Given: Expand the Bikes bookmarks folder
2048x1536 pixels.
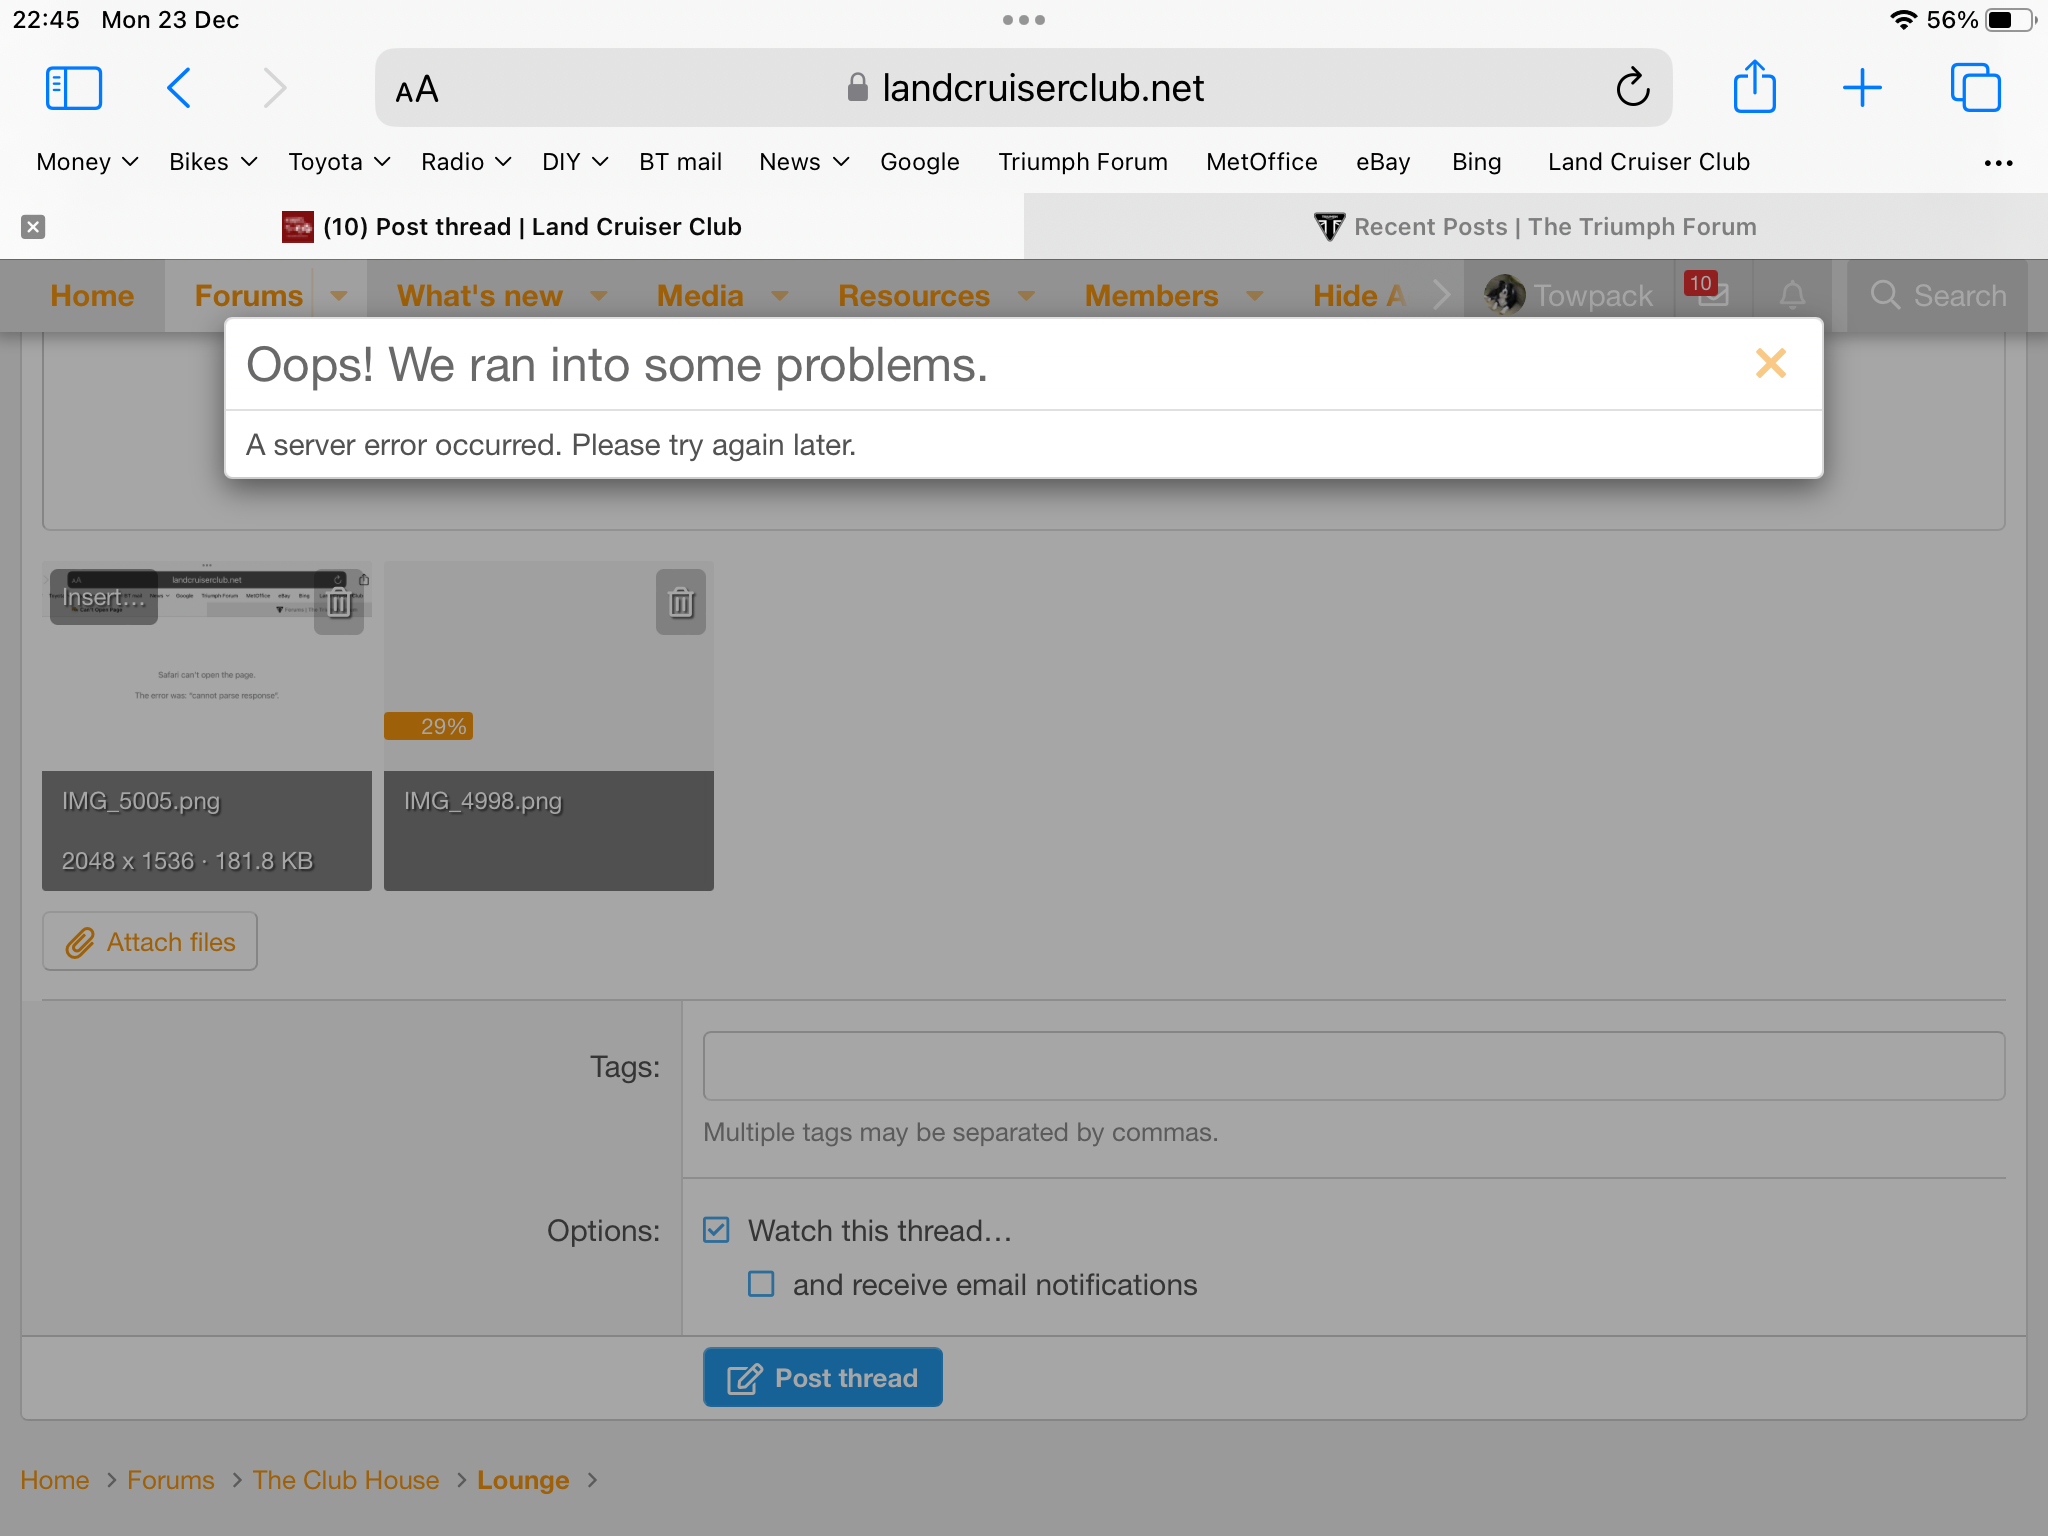Looking at the screenshot, I should tap(213, 162).
